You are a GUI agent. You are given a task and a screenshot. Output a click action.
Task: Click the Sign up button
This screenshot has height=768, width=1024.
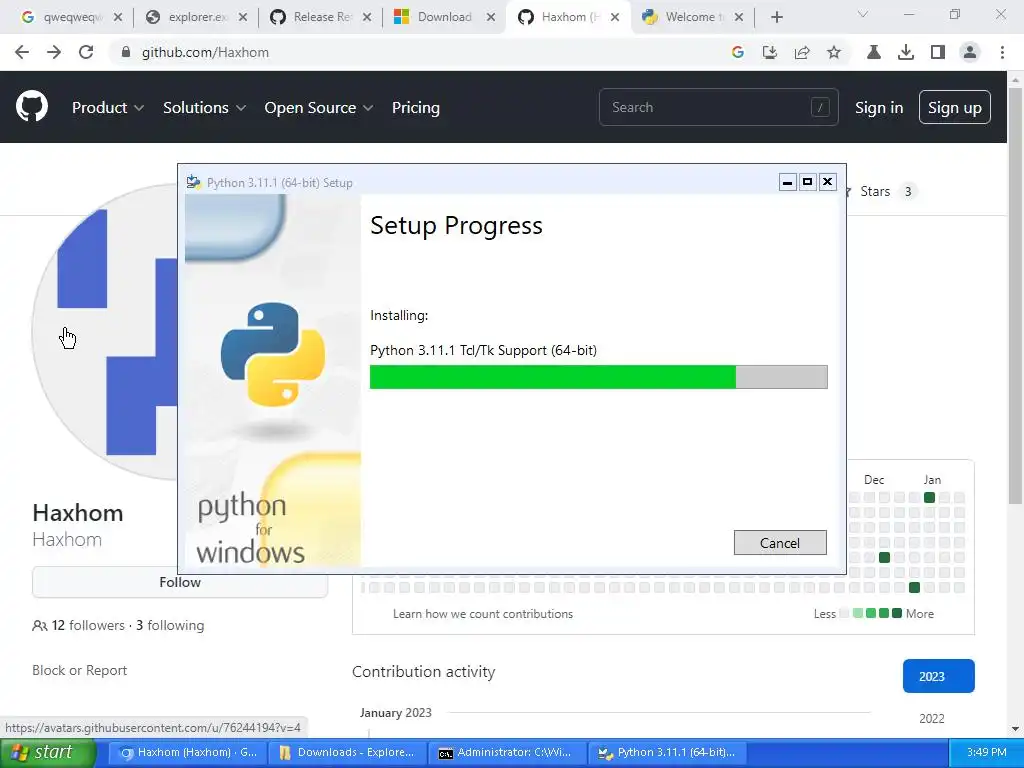tap(954, 107)
